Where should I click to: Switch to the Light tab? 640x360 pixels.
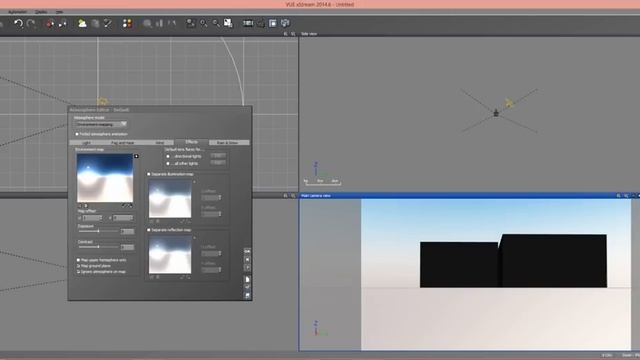pyautogui.click(x=86, y=143)
